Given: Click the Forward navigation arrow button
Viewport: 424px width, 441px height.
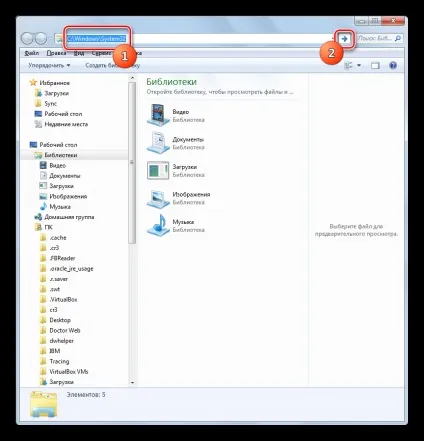Looking at the screenshot, I should click(41, 39).
